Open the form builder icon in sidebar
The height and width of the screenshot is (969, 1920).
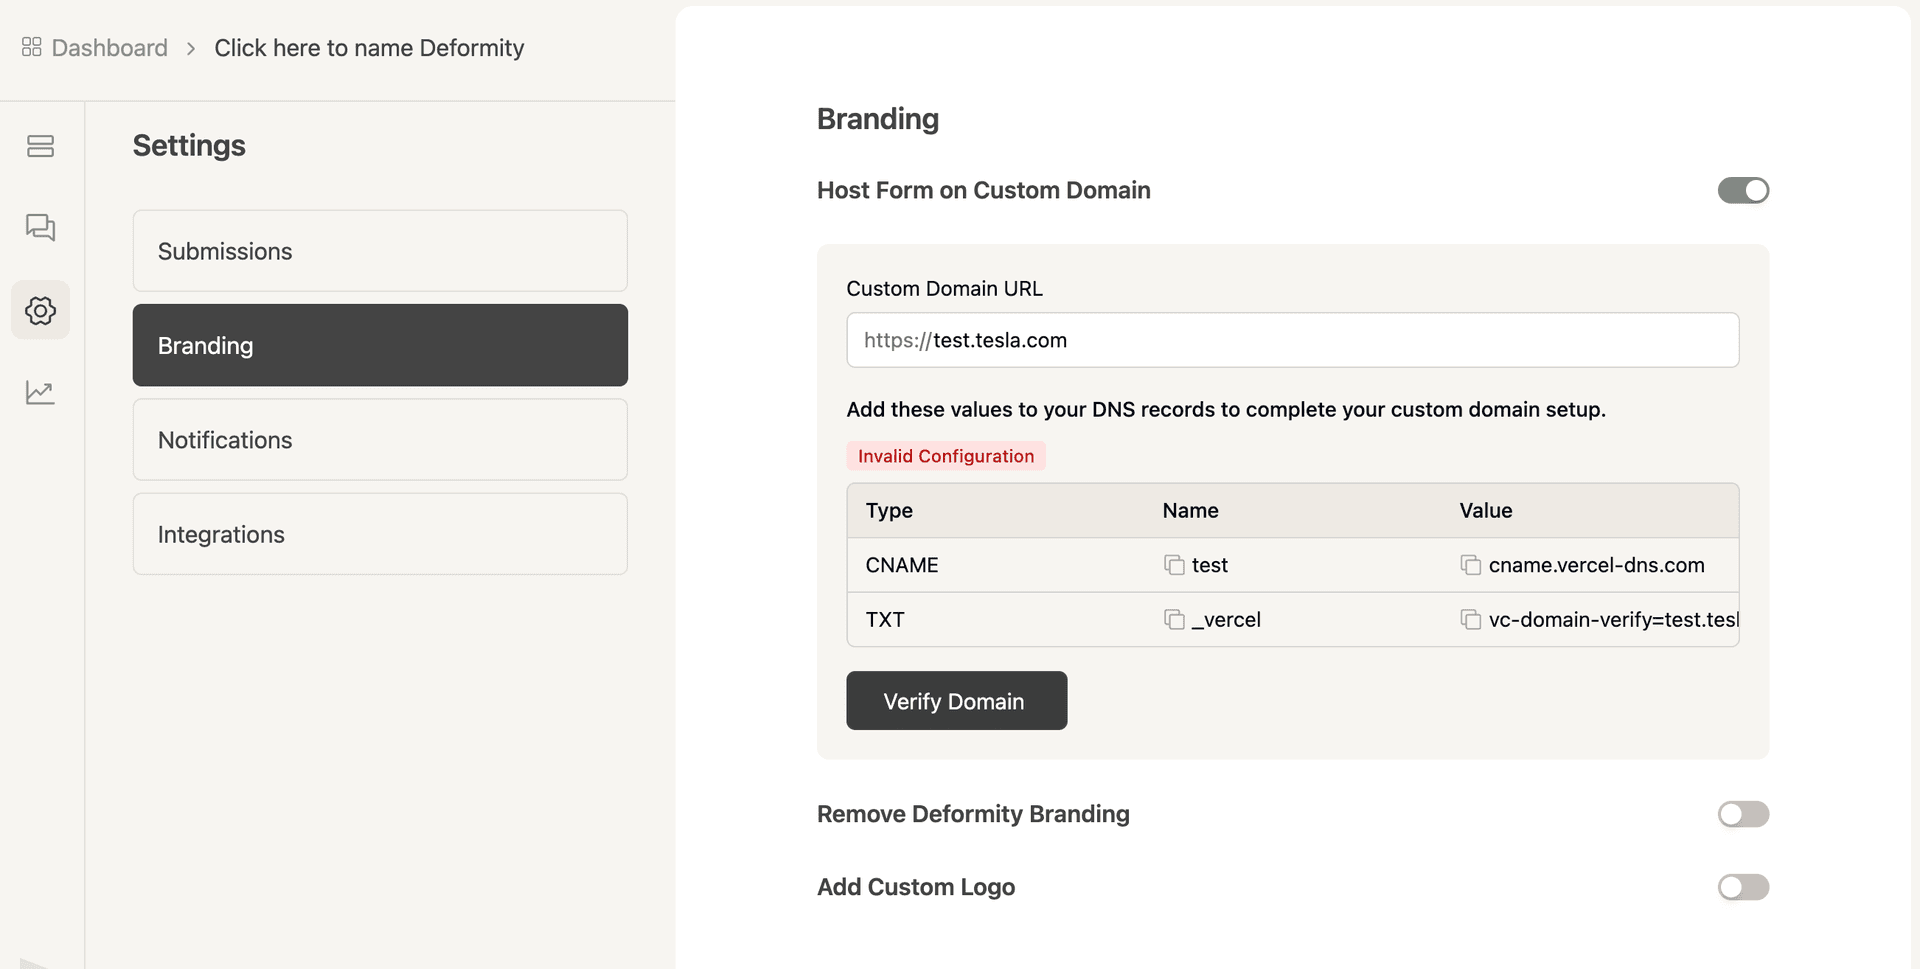pos(40,146)
